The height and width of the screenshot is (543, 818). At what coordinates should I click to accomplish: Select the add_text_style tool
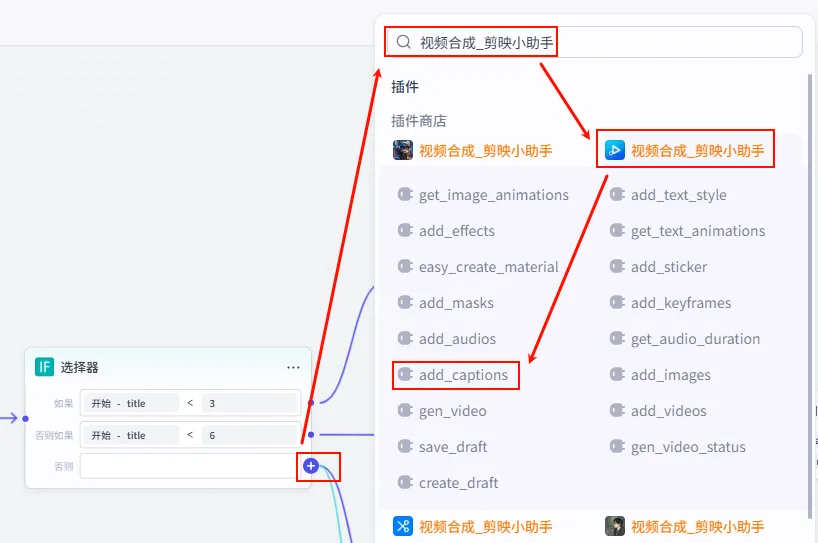(668, 195)
